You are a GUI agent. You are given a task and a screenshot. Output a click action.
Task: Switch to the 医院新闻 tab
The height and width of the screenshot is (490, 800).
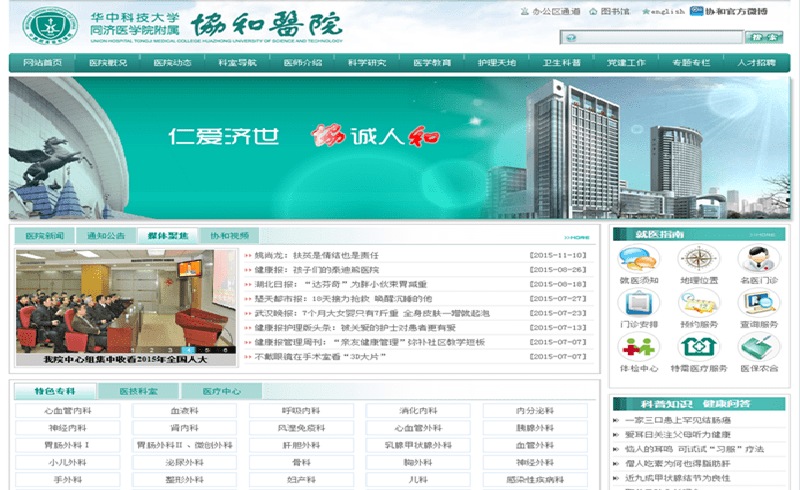pos(44,236)
